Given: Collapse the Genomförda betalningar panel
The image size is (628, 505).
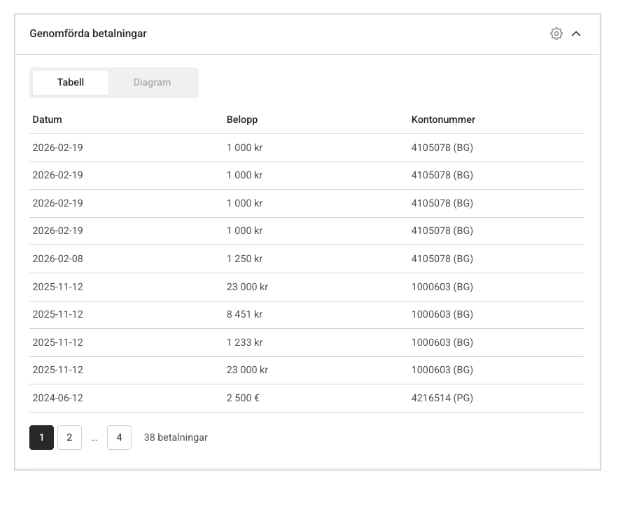Looking at the screenshot, I should (x=576, y=34).
